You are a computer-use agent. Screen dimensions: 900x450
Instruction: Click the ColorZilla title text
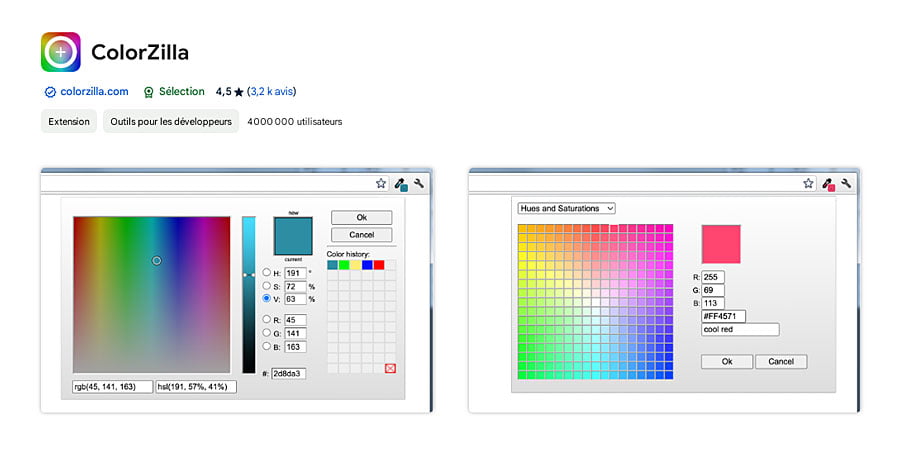pos(139,53)
